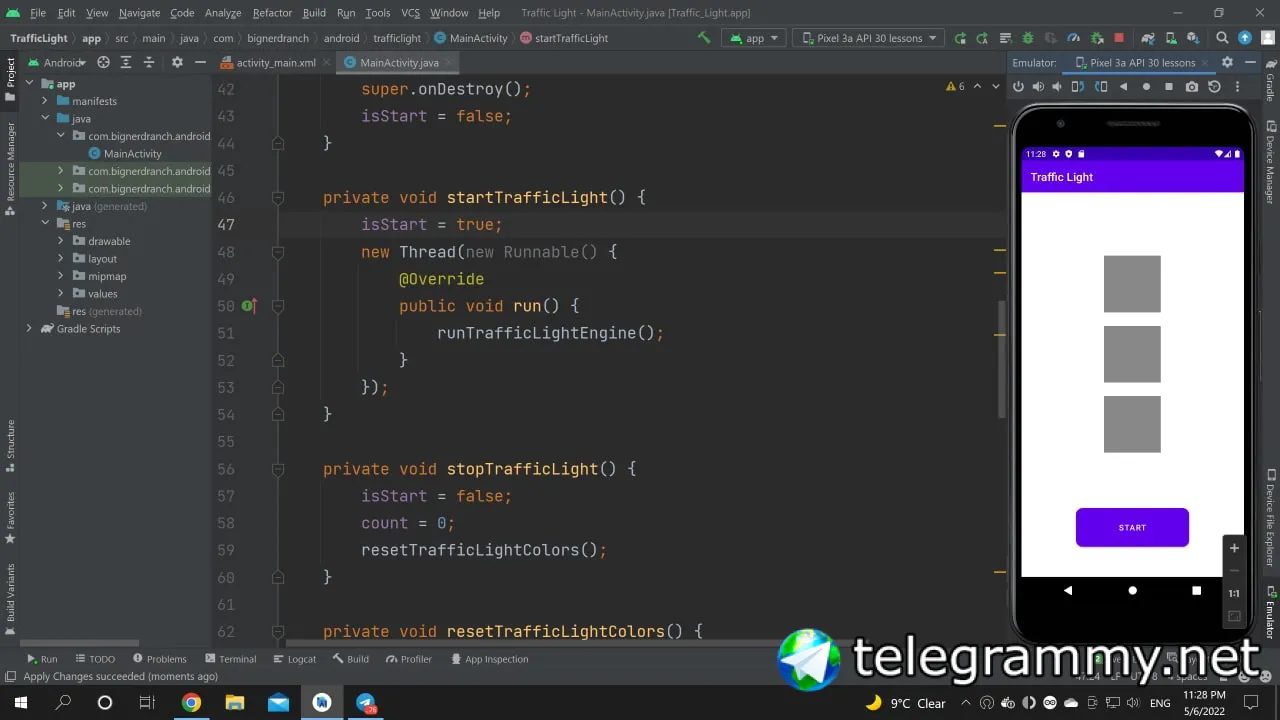The image size is (1280, 720).
Task: Expand the Gradle Scripts node
Action: coord(29,329)
